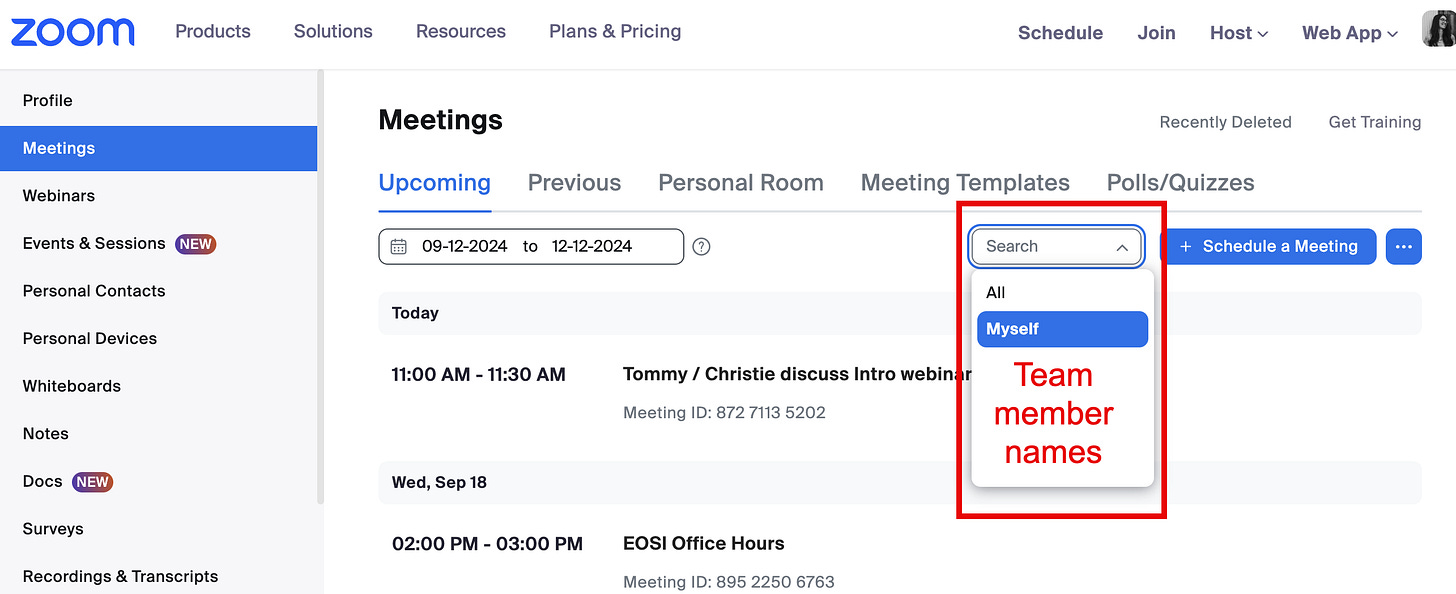Open the EOSI Office Hours meeting
1456x594 pixels.
pos(703,544)
